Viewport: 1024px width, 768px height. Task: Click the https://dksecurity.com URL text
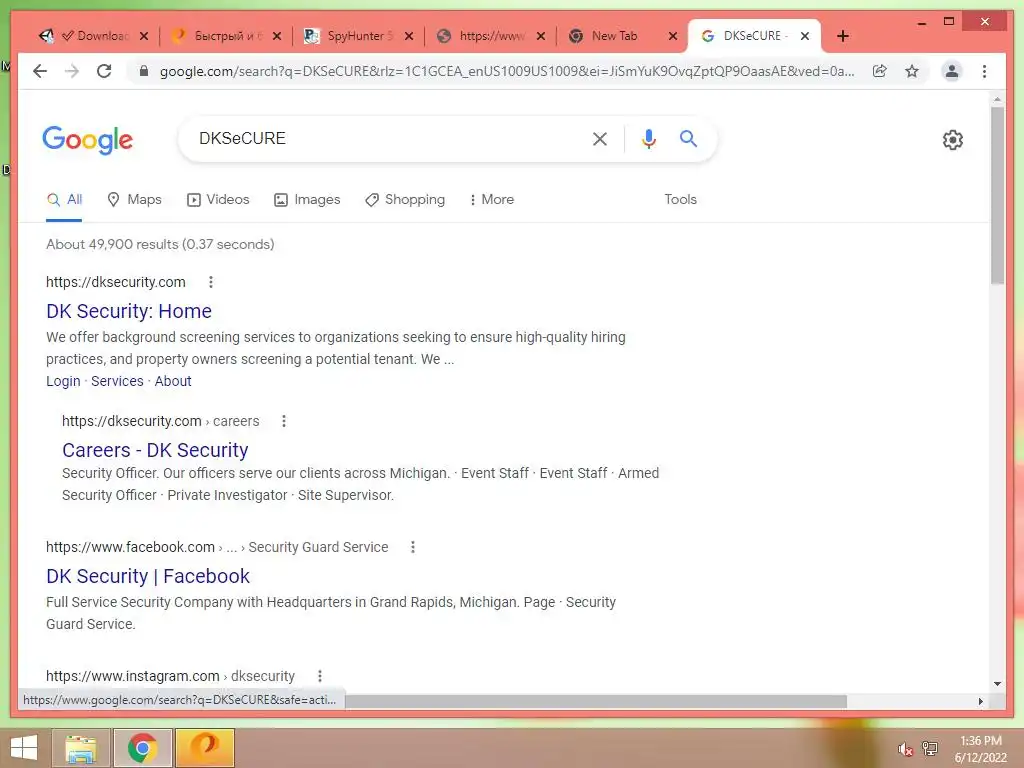(x=116, y=282)
